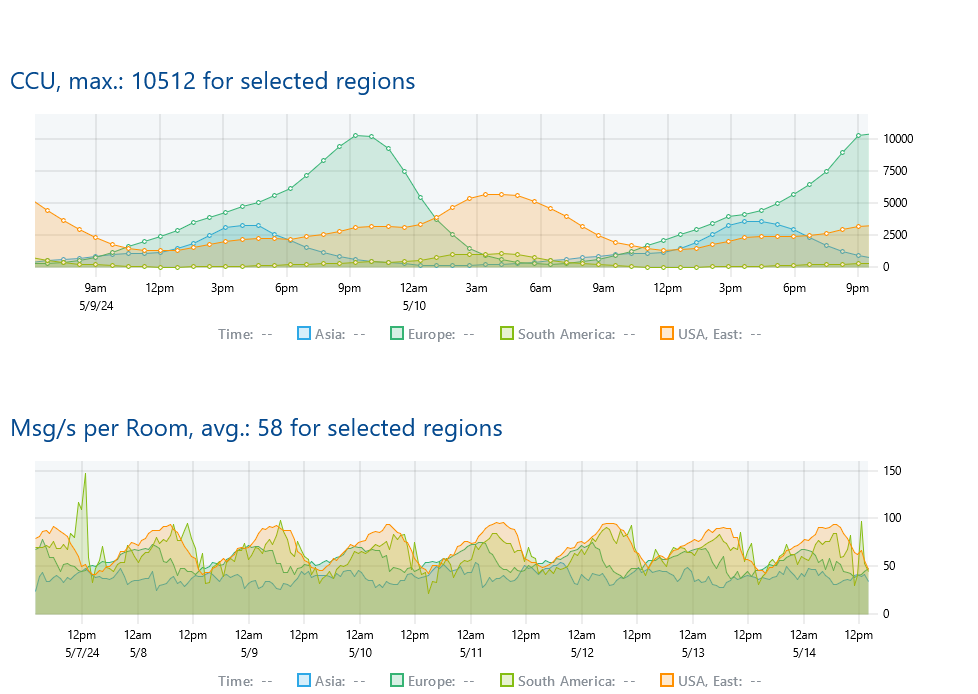Click the 6am tick label on CCU axis
978x694 pixels.
click(540, 288)
